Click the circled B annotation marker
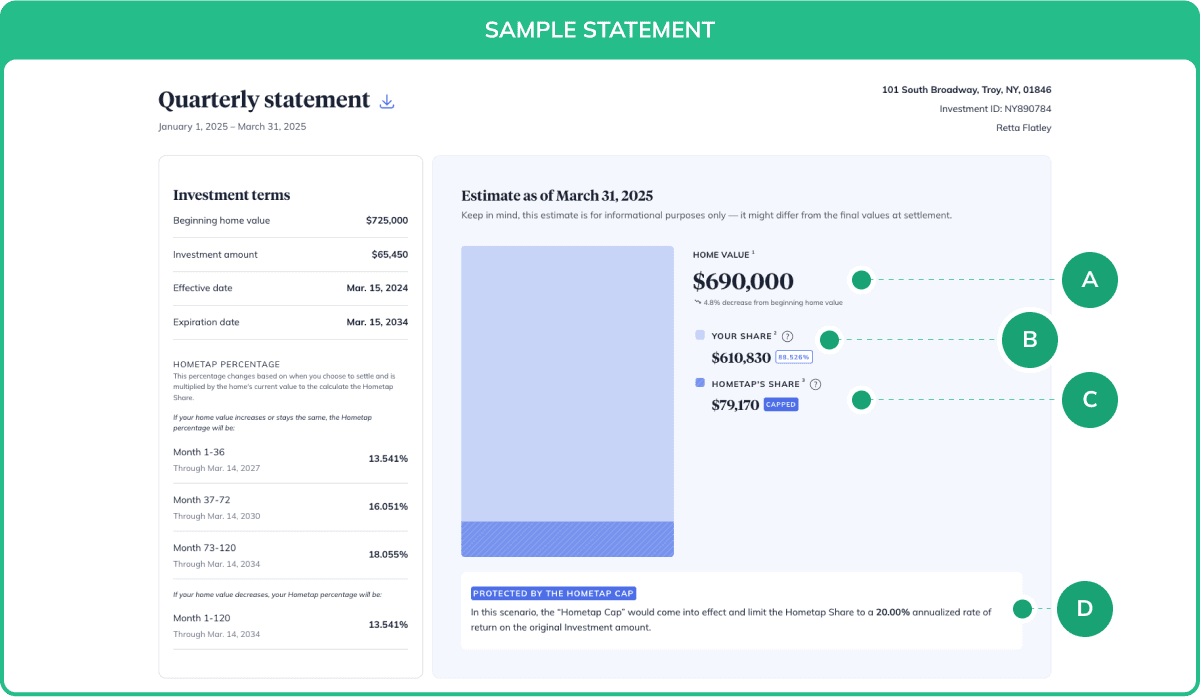 click(1029, 340)
